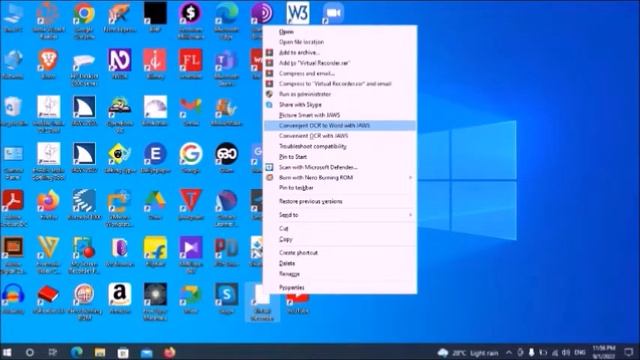Open Mail app from the taskbar
The image size is (640, 360).
tap(146, 352)
